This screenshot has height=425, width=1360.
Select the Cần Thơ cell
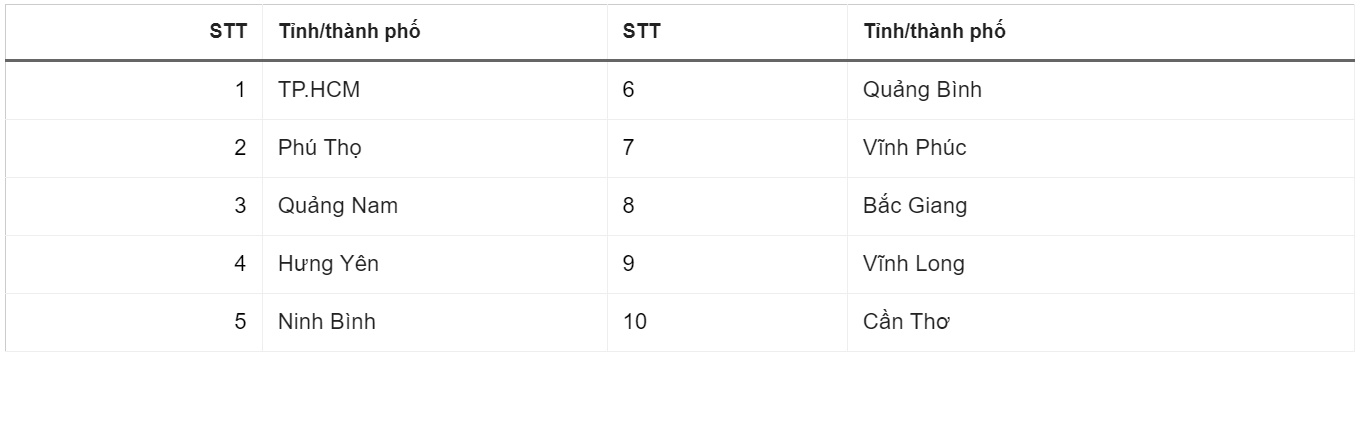906,322
